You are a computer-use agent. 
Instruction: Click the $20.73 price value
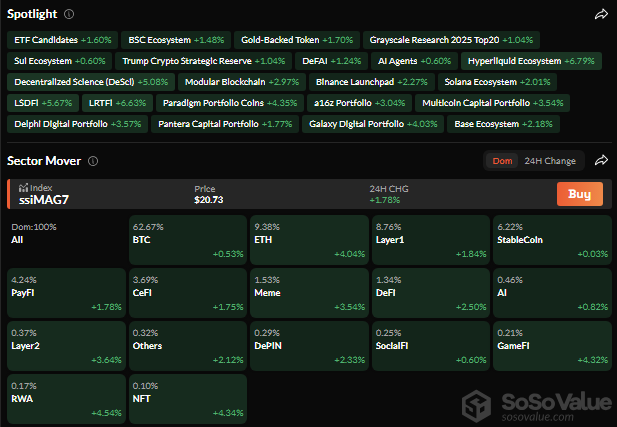209,200
